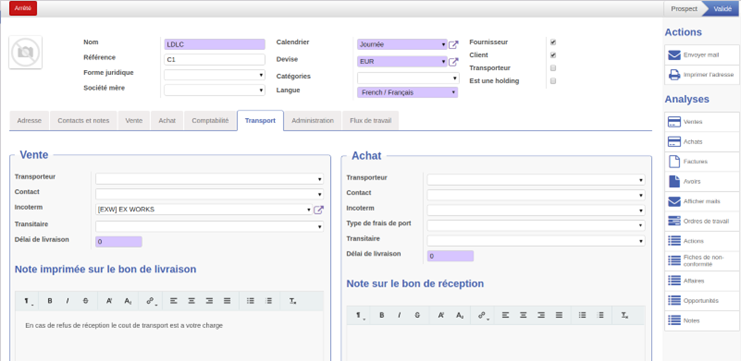
Task: Open external link next to Incoterm EX WORKS
Action: tap(319, 210)
